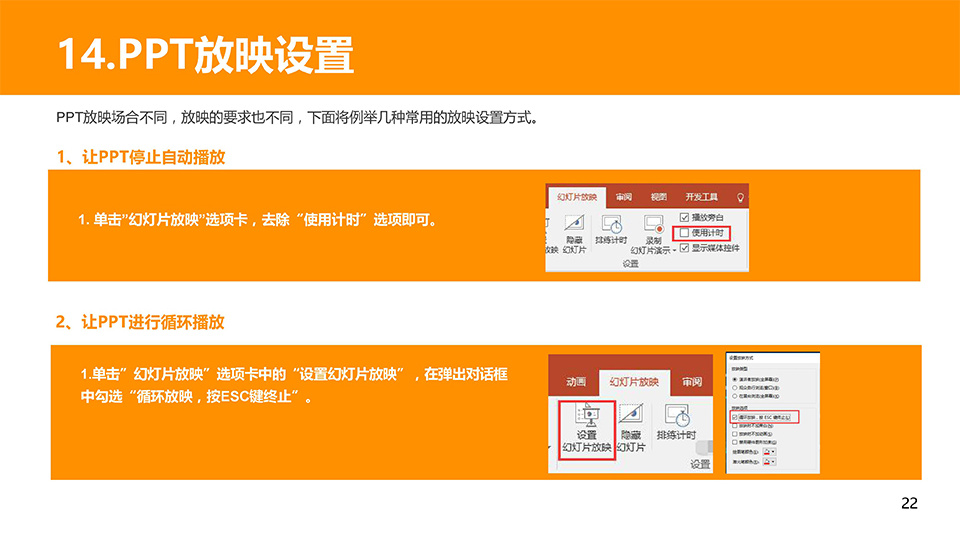Click 隐藏幻灯片 icon in lower ribbon image
Viewport: 960px width, 540px height.
[630, 414]
